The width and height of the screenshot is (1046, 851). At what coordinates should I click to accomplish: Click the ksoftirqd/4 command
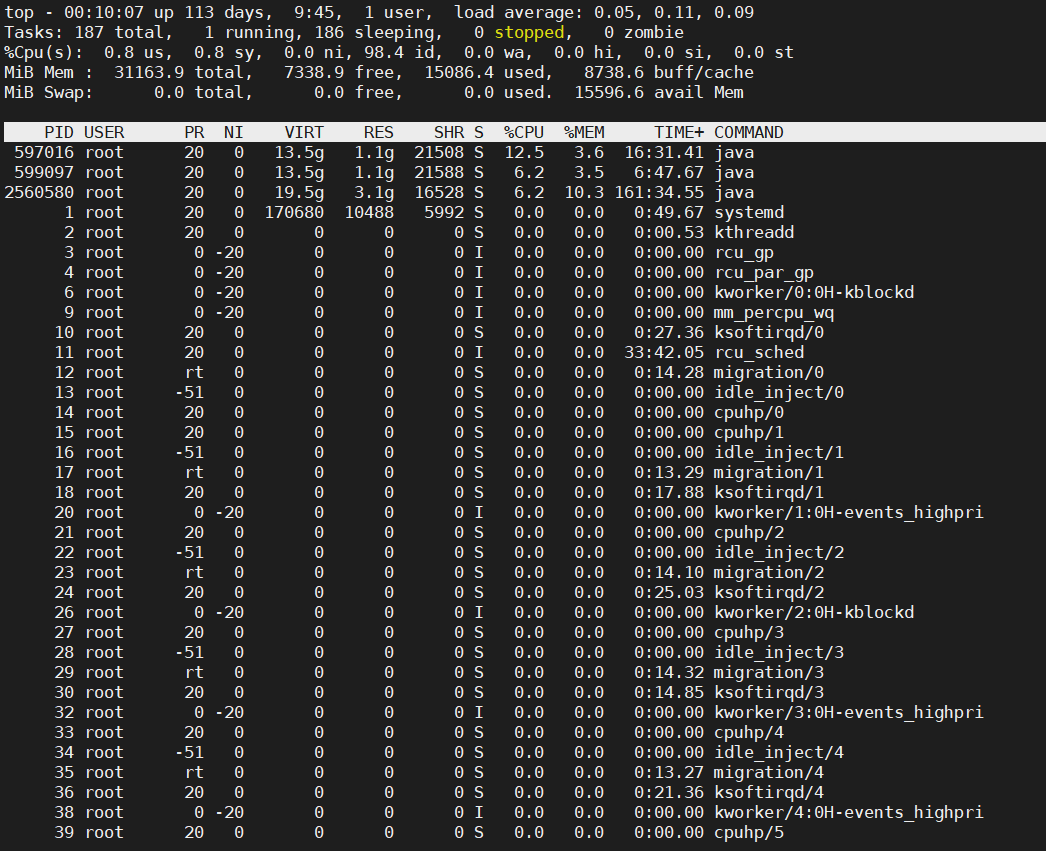click(769, 793)
